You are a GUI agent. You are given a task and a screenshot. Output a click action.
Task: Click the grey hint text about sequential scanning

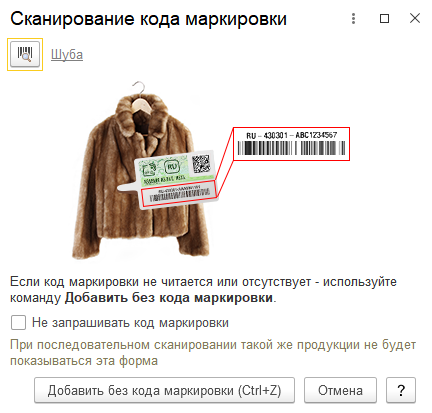pyautogui.click(x=213, y=353)
